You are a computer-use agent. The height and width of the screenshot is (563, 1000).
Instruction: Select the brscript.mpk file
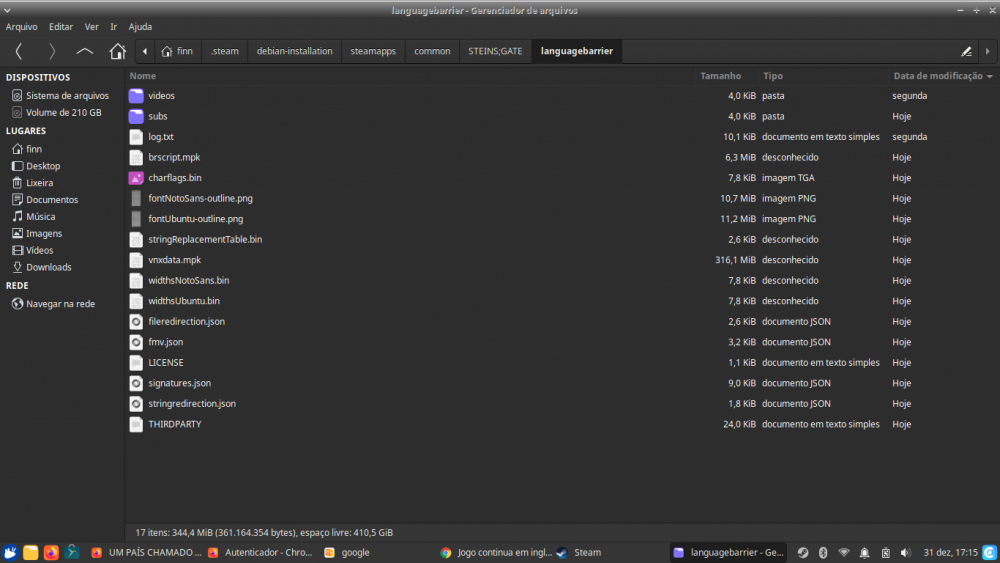174,157
